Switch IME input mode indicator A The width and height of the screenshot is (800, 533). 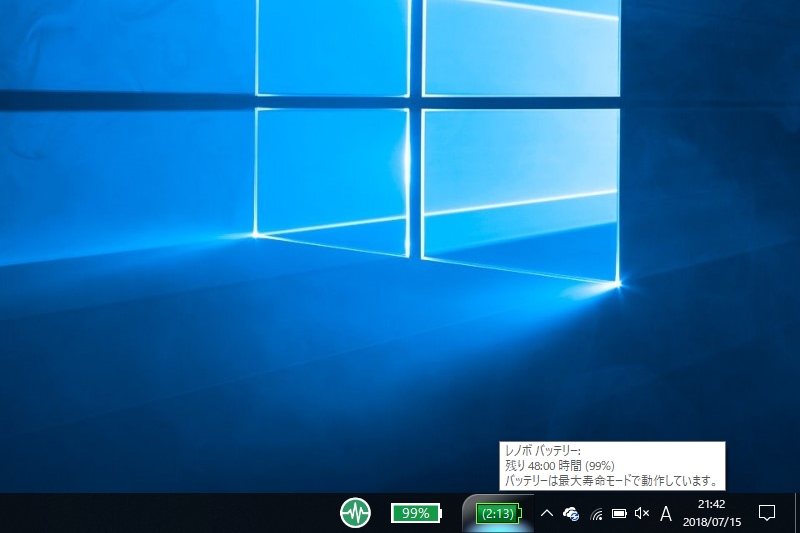click(665, 514)
